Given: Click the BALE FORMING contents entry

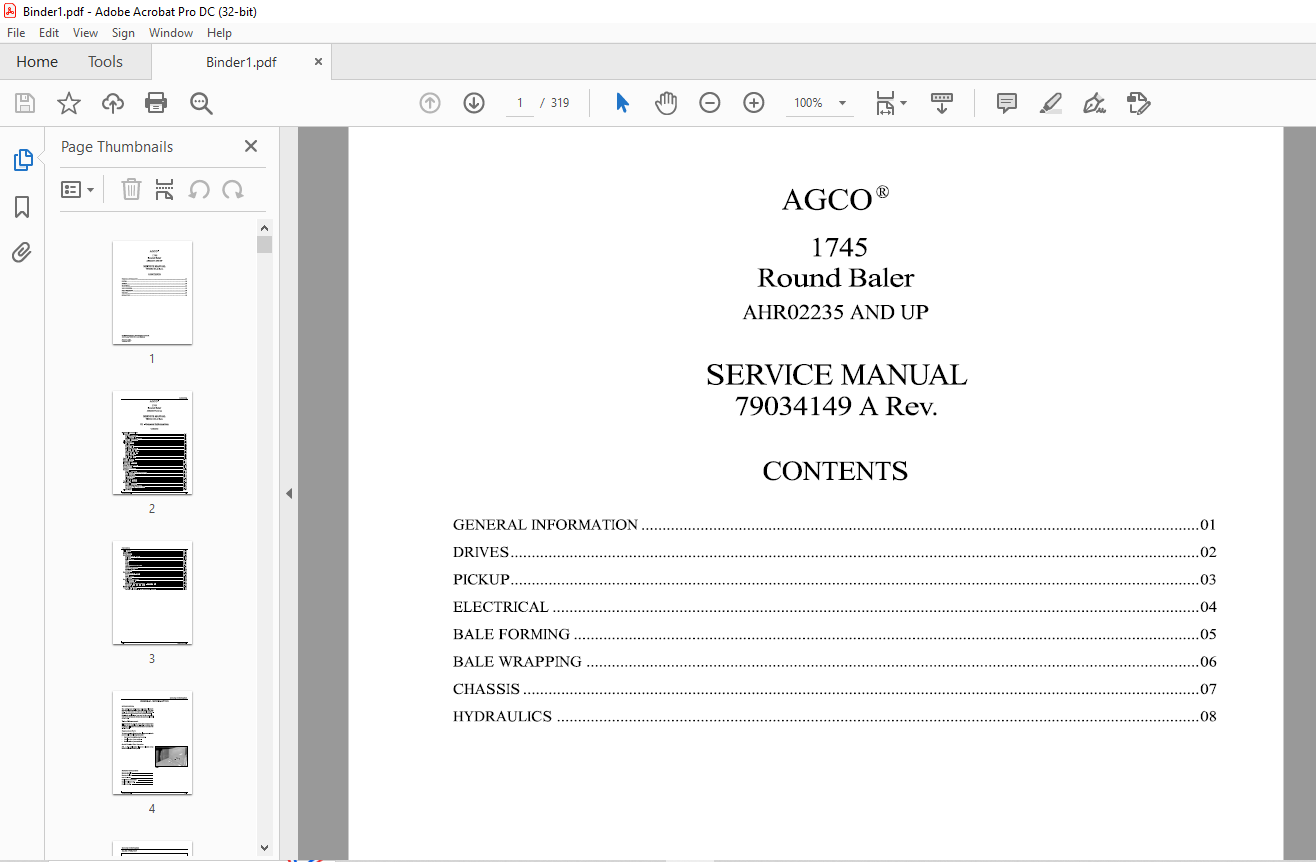Looking at the screenshot, I should point(834,634).
